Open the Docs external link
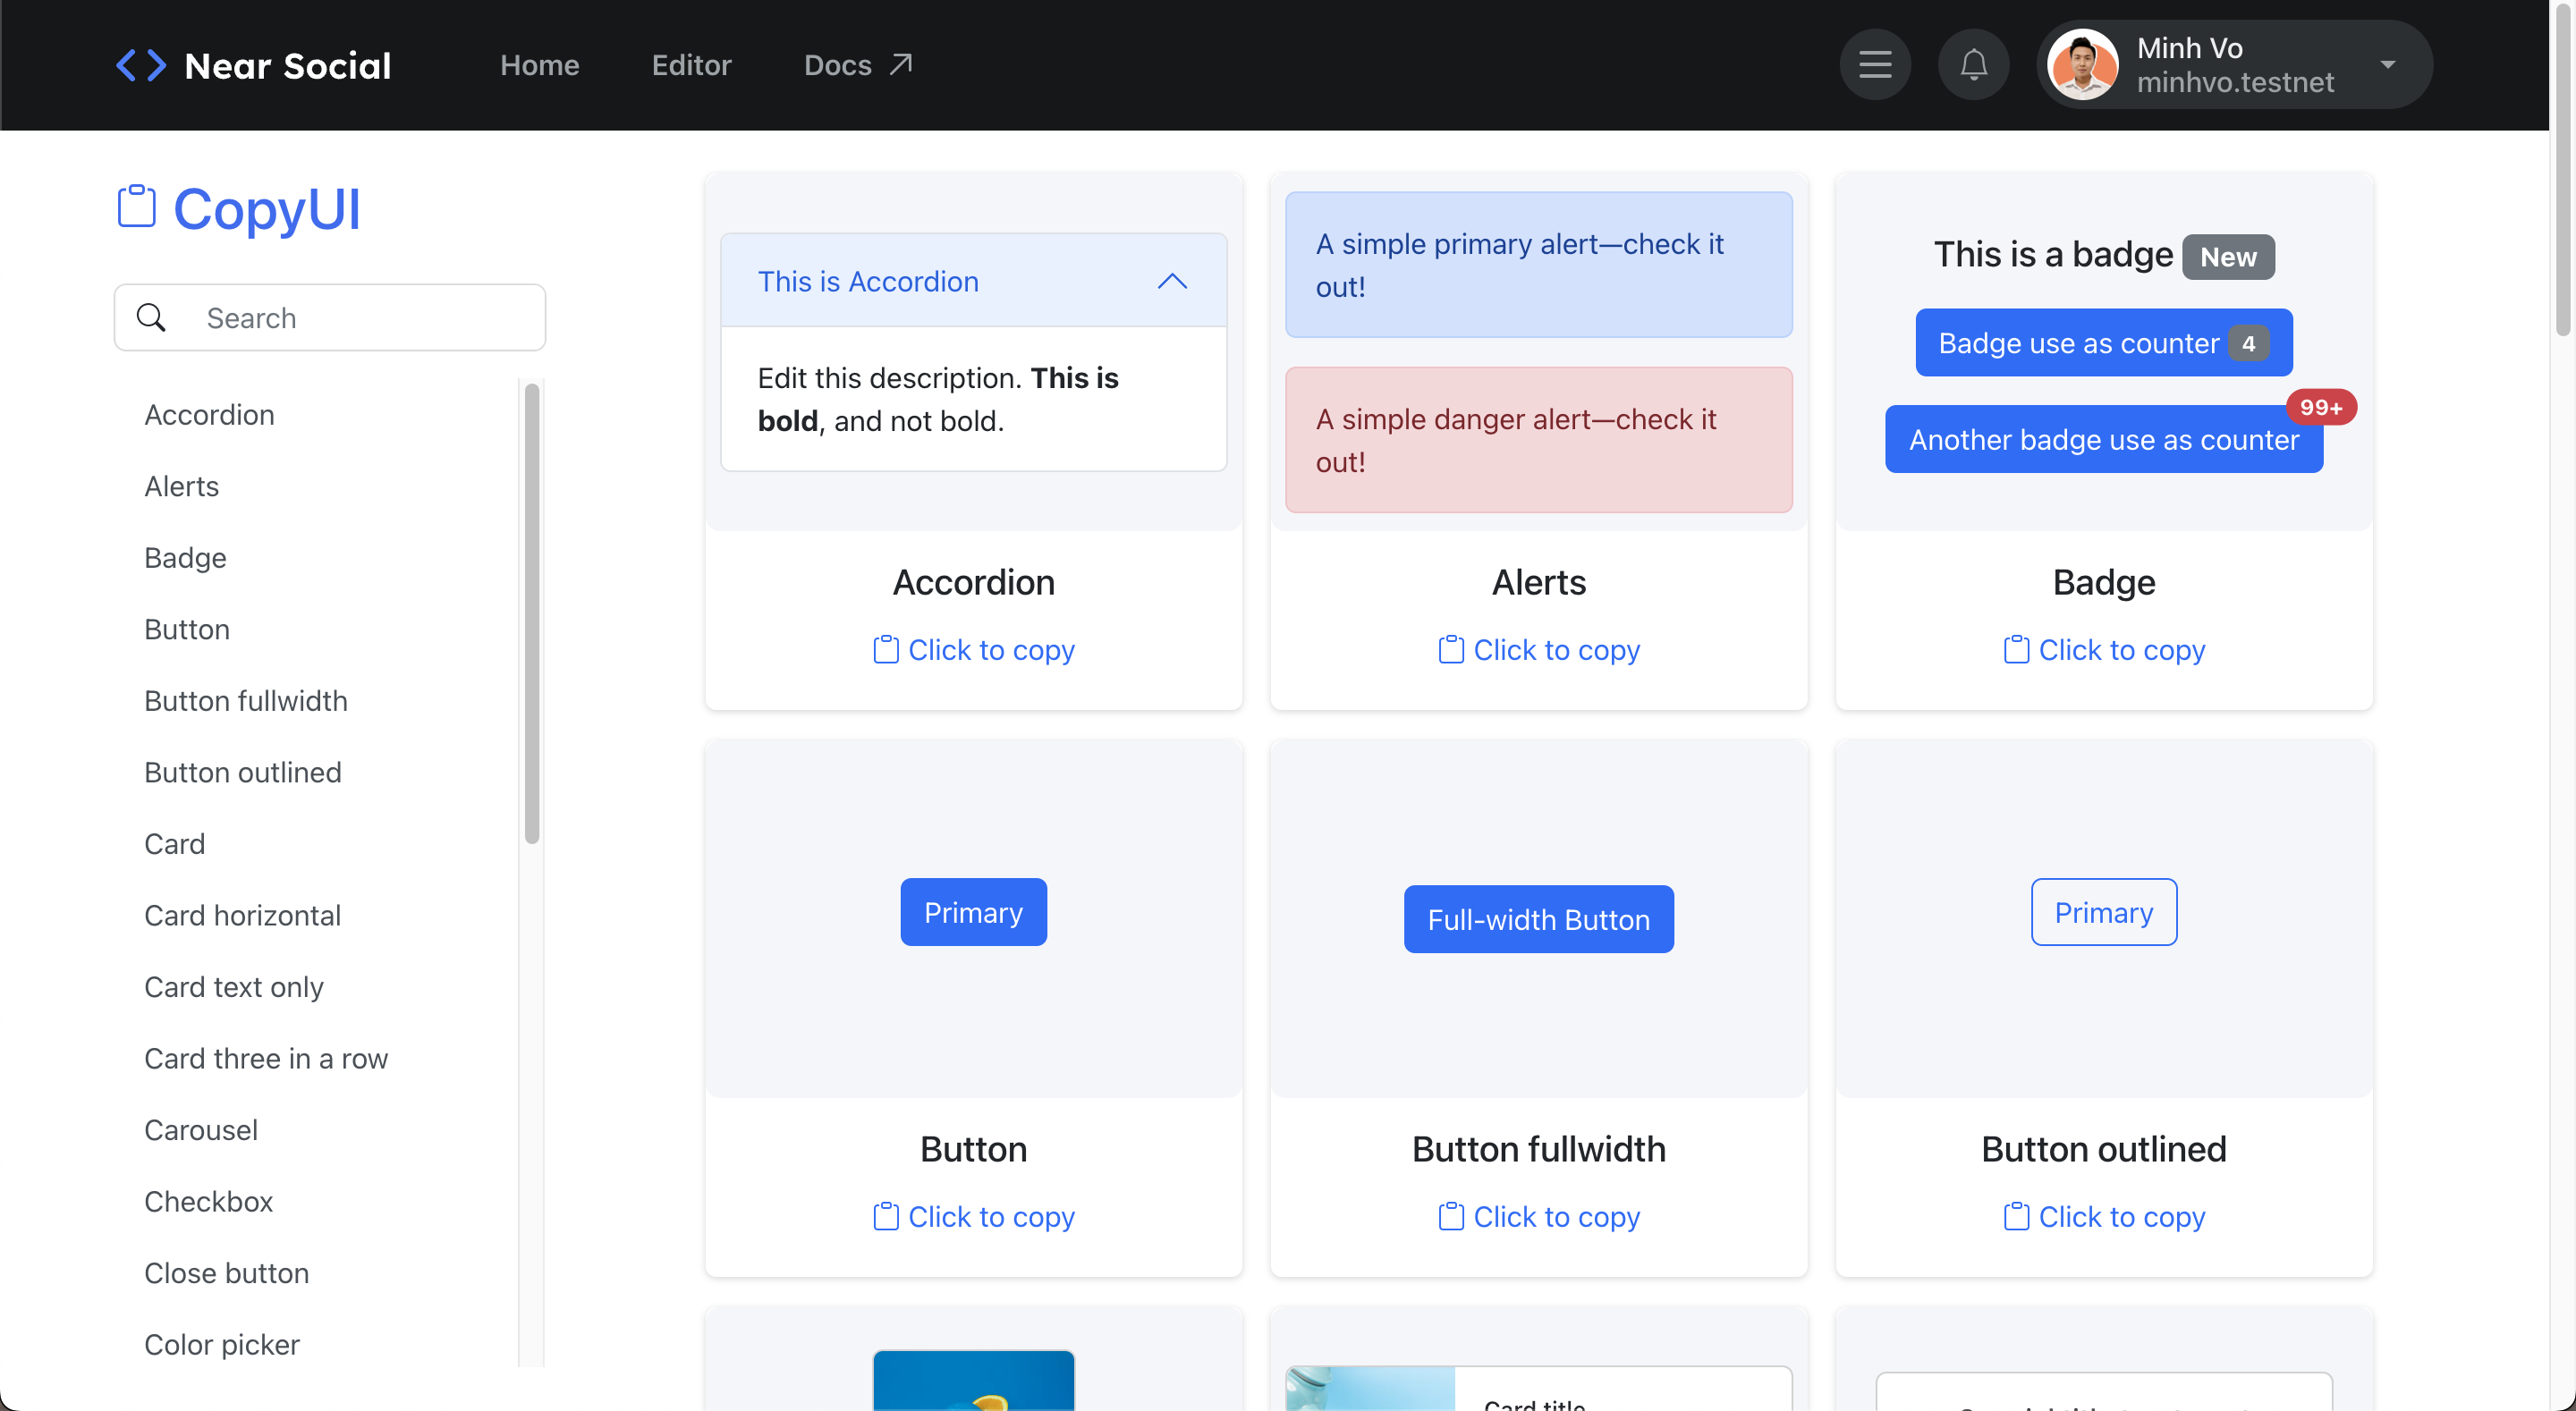2576x1411 pixels. 857,65
